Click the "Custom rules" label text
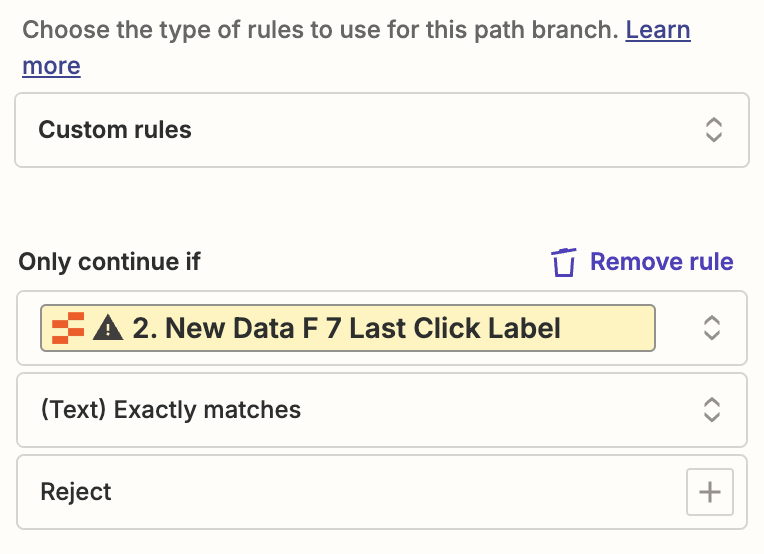 (x=115, y=130)
